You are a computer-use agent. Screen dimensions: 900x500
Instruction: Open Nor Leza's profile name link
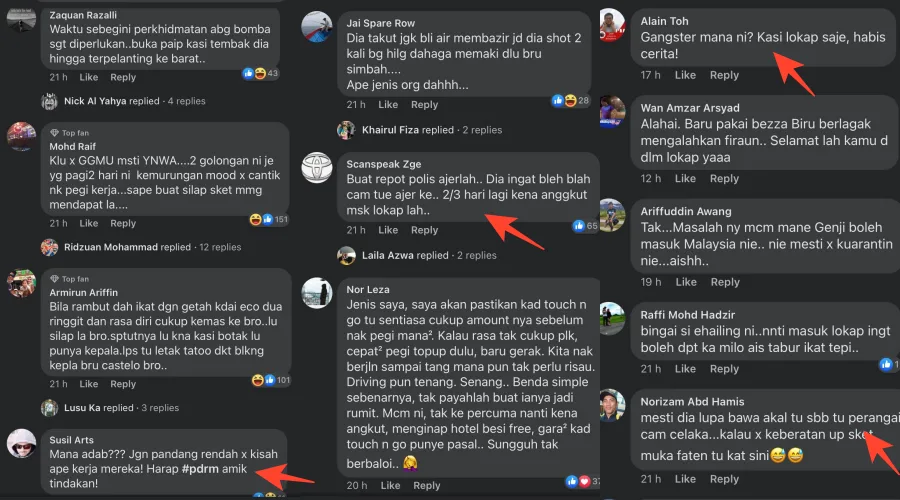[x=367, y=290]
